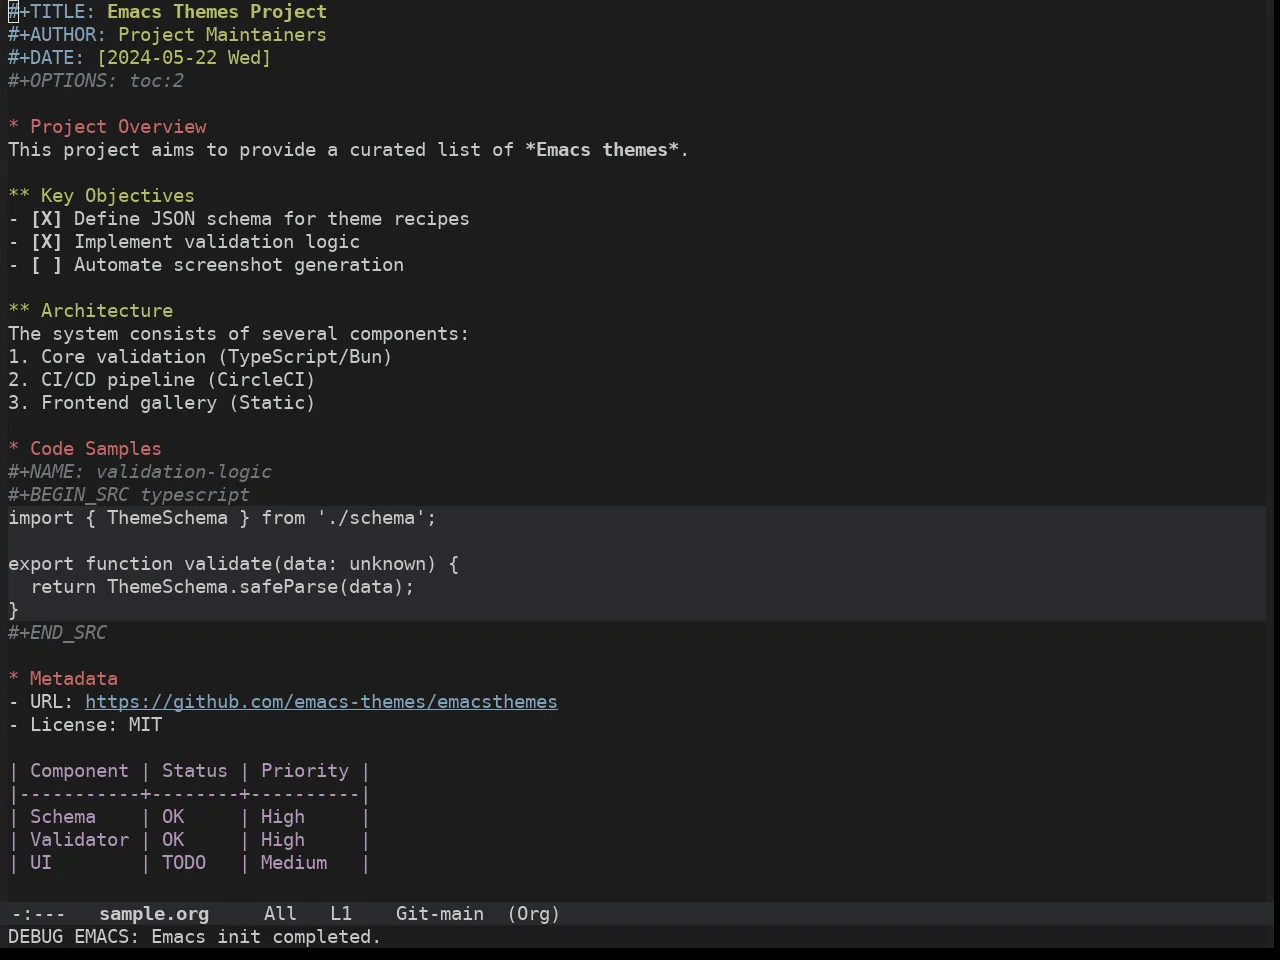
Task: Click the '3. Frontend gallery (Static)' item
Action: (x=162, y=403)
